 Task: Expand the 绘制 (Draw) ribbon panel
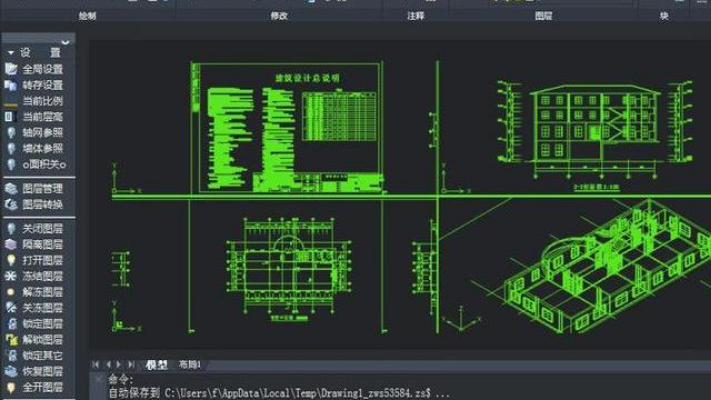tap(88, 17)
